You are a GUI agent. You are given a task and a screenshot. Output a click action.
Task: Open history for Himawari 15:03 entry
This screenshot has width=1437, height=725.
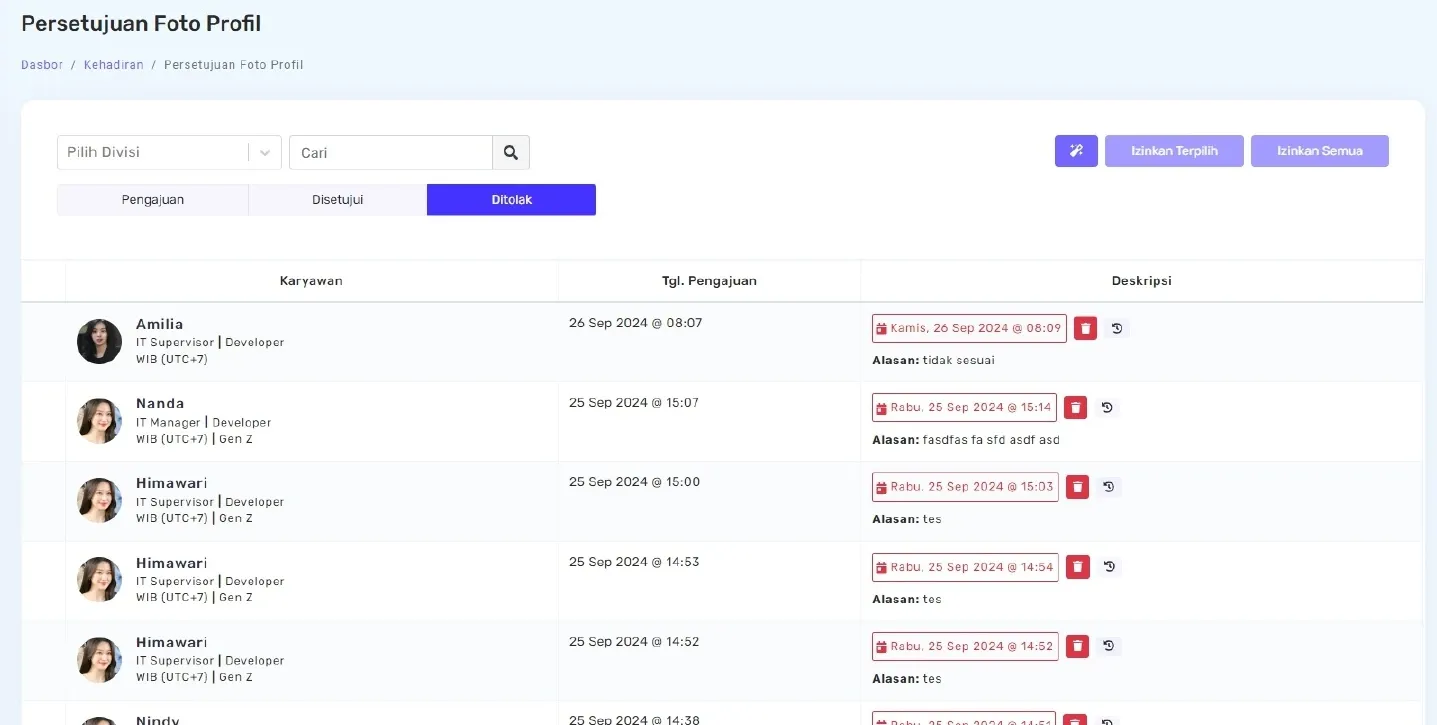1109,487
